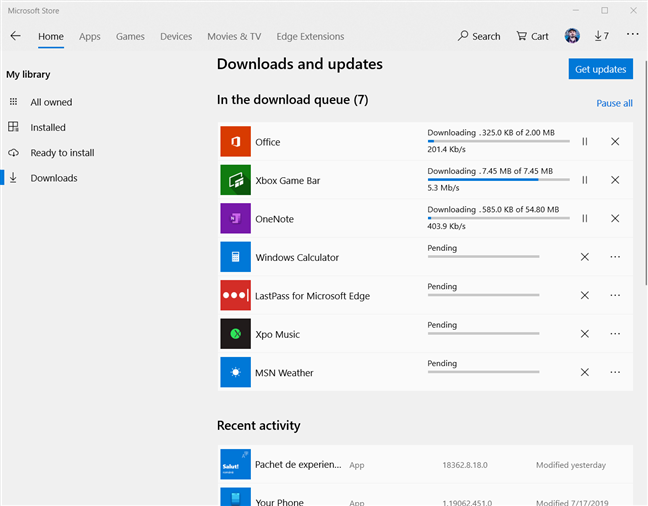The width and height of the screenshot is (648, 506).
Task: Select Ready to install in My library
Action: coord(62,153)
